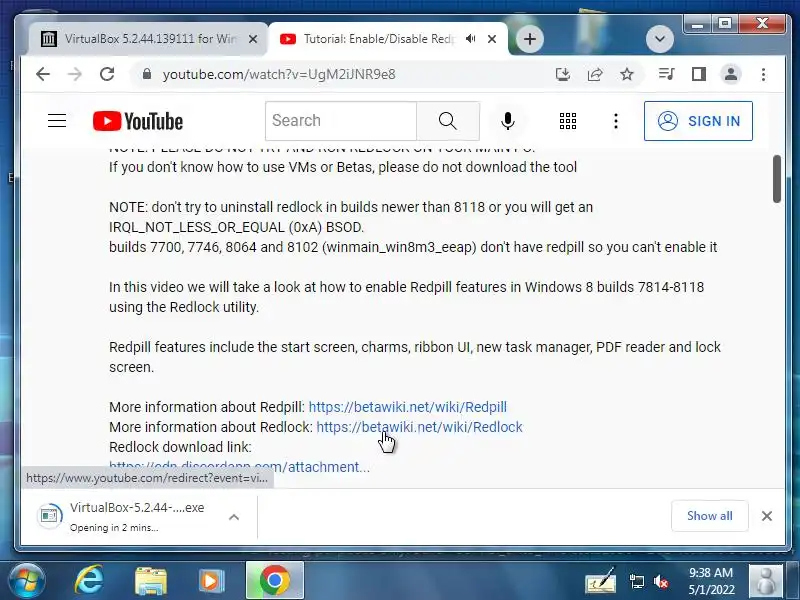Go to the YouTube home logo
Image resolution: width=800 pixels, height=600 pixels.
(x=138, y=121)
